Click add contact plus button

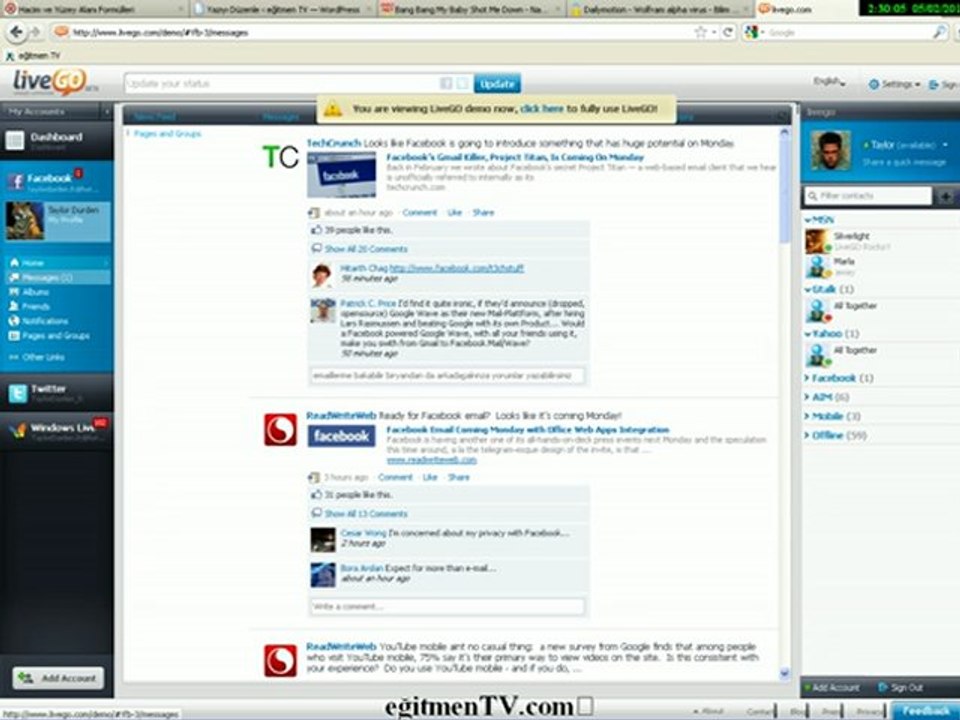(945, 197)
